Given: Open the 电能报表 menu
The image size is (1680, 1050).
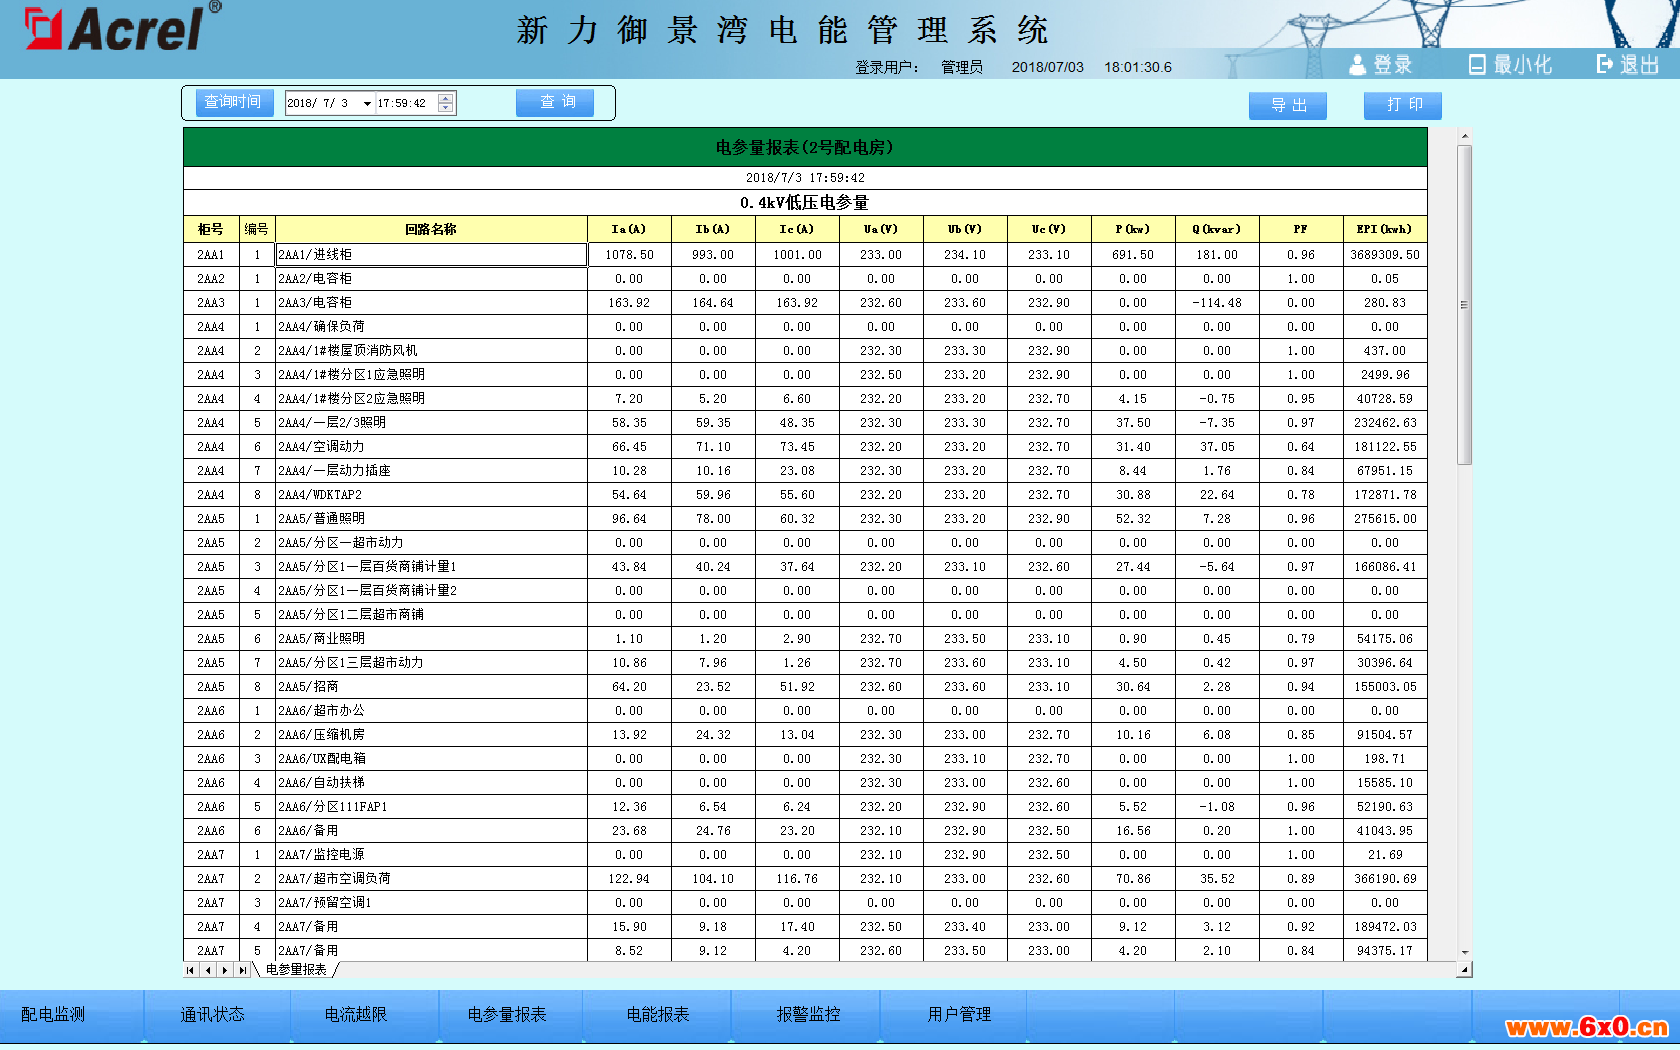Looking at the screenshot, I should click(657, 1014).
